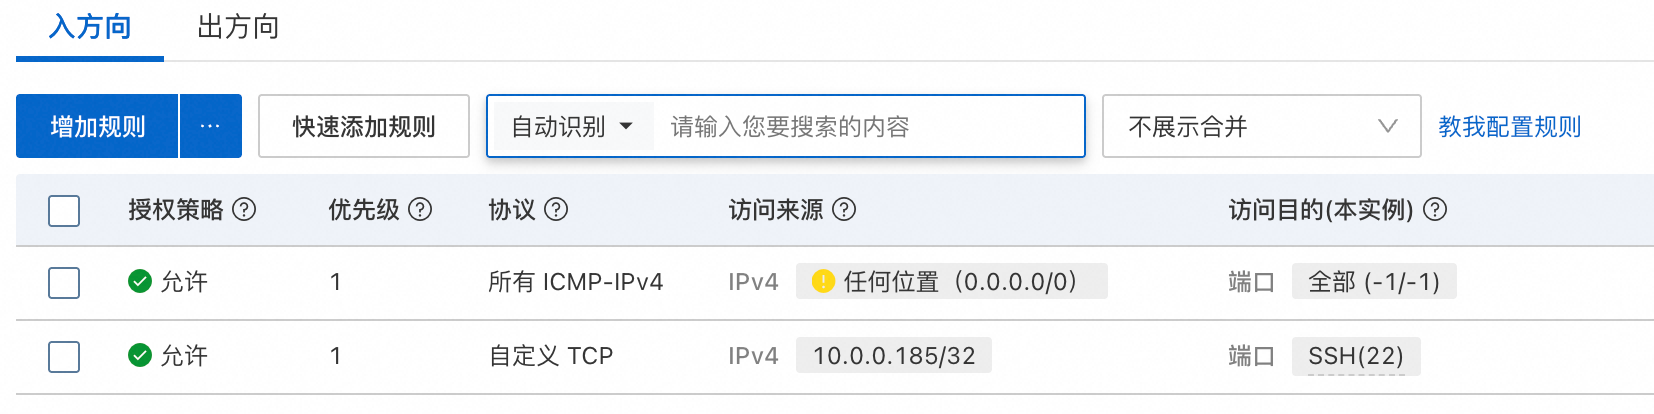Open the 自动识别 search type dropdown
The width and height of the screenshot is (1654, 414).
(x=572, y=127)
